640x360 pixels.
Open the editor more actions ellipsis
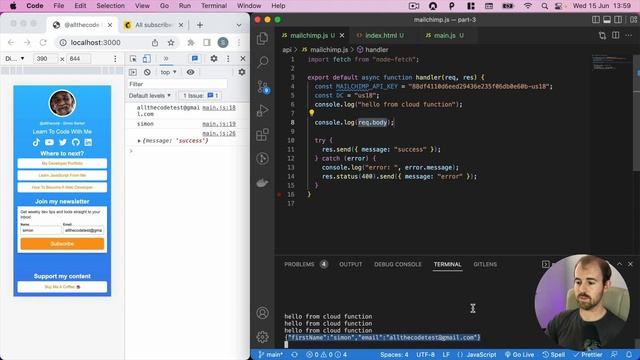(x=628, y=36)
